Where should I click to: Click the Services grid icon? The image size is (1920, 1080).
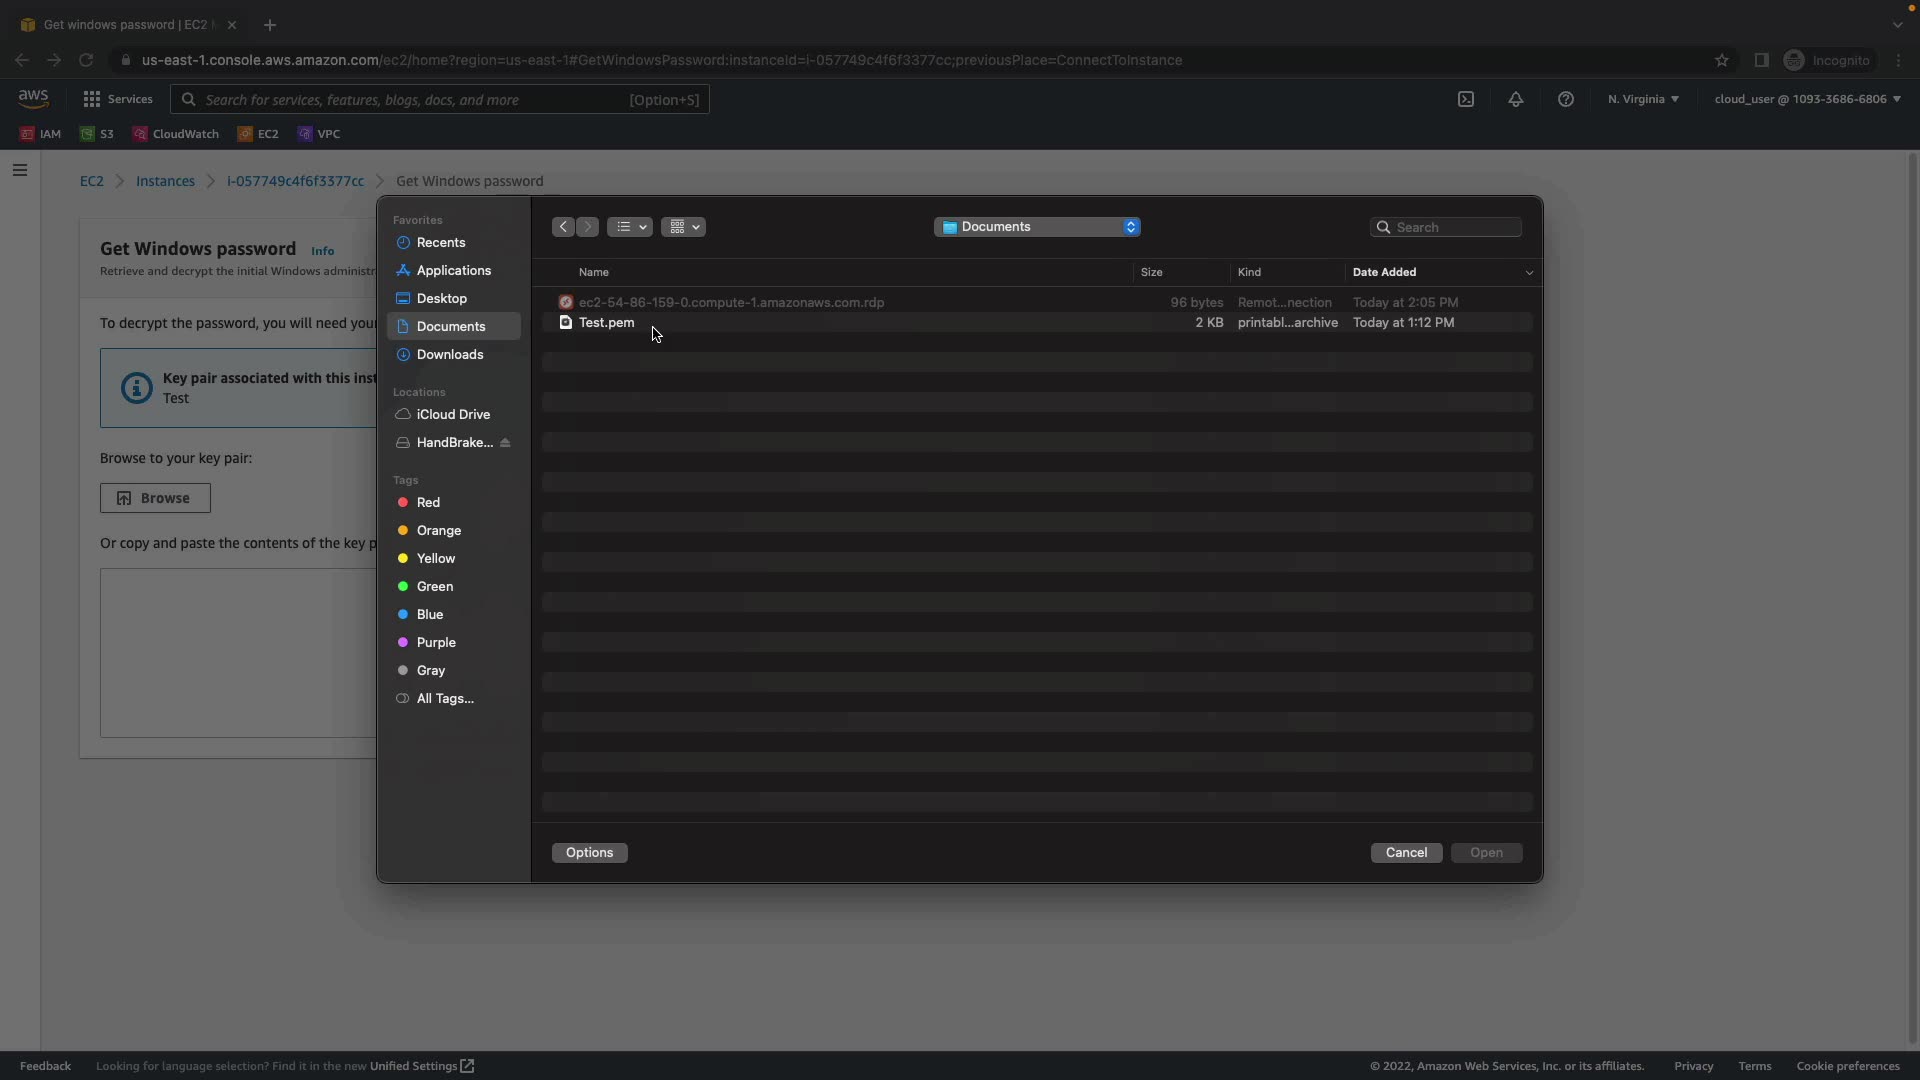(x=92, y=99)
